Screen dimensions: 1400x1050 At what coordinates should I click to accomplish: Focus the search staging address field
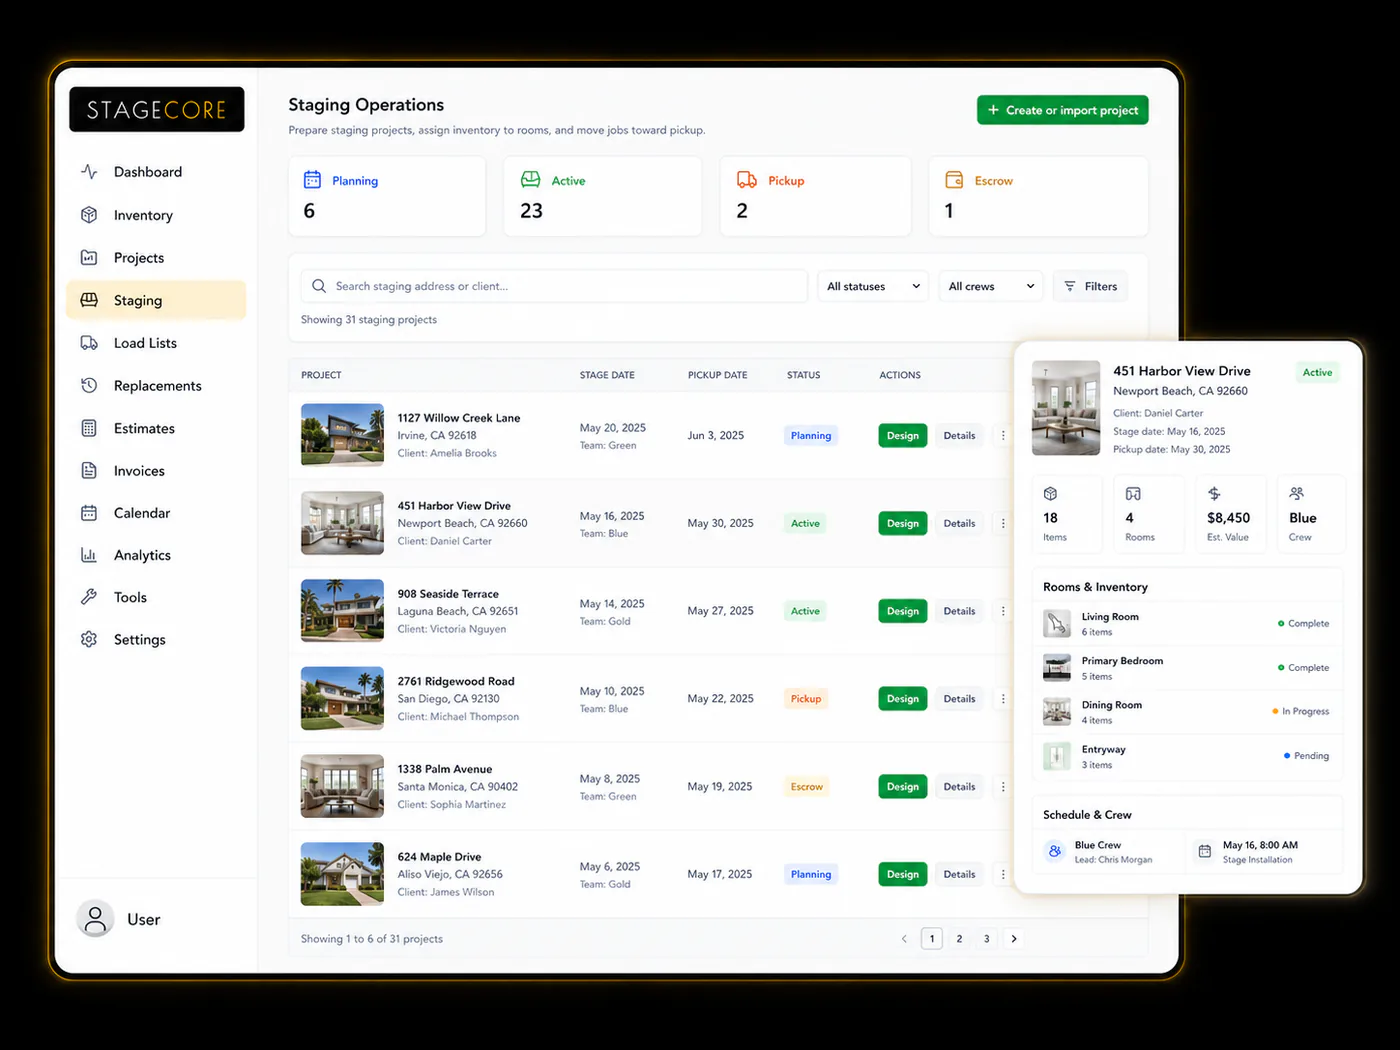click(x=554, y=286)
